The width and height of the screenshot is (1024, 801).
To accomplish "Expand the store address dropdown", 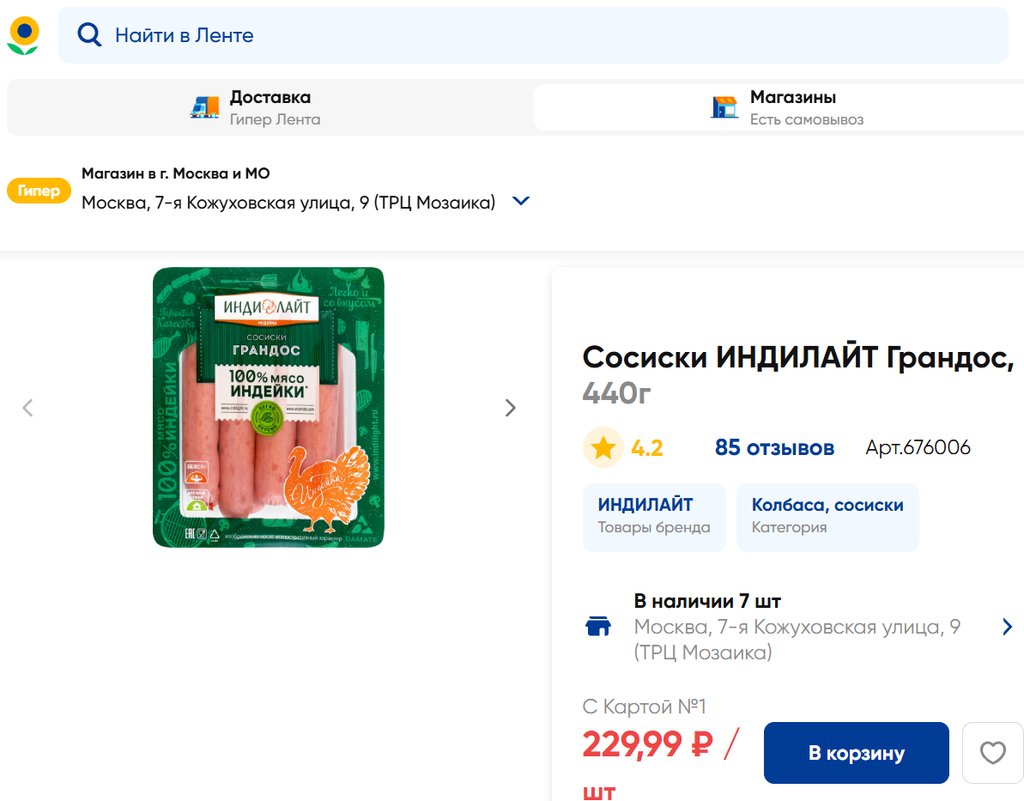I will (520, 201).
